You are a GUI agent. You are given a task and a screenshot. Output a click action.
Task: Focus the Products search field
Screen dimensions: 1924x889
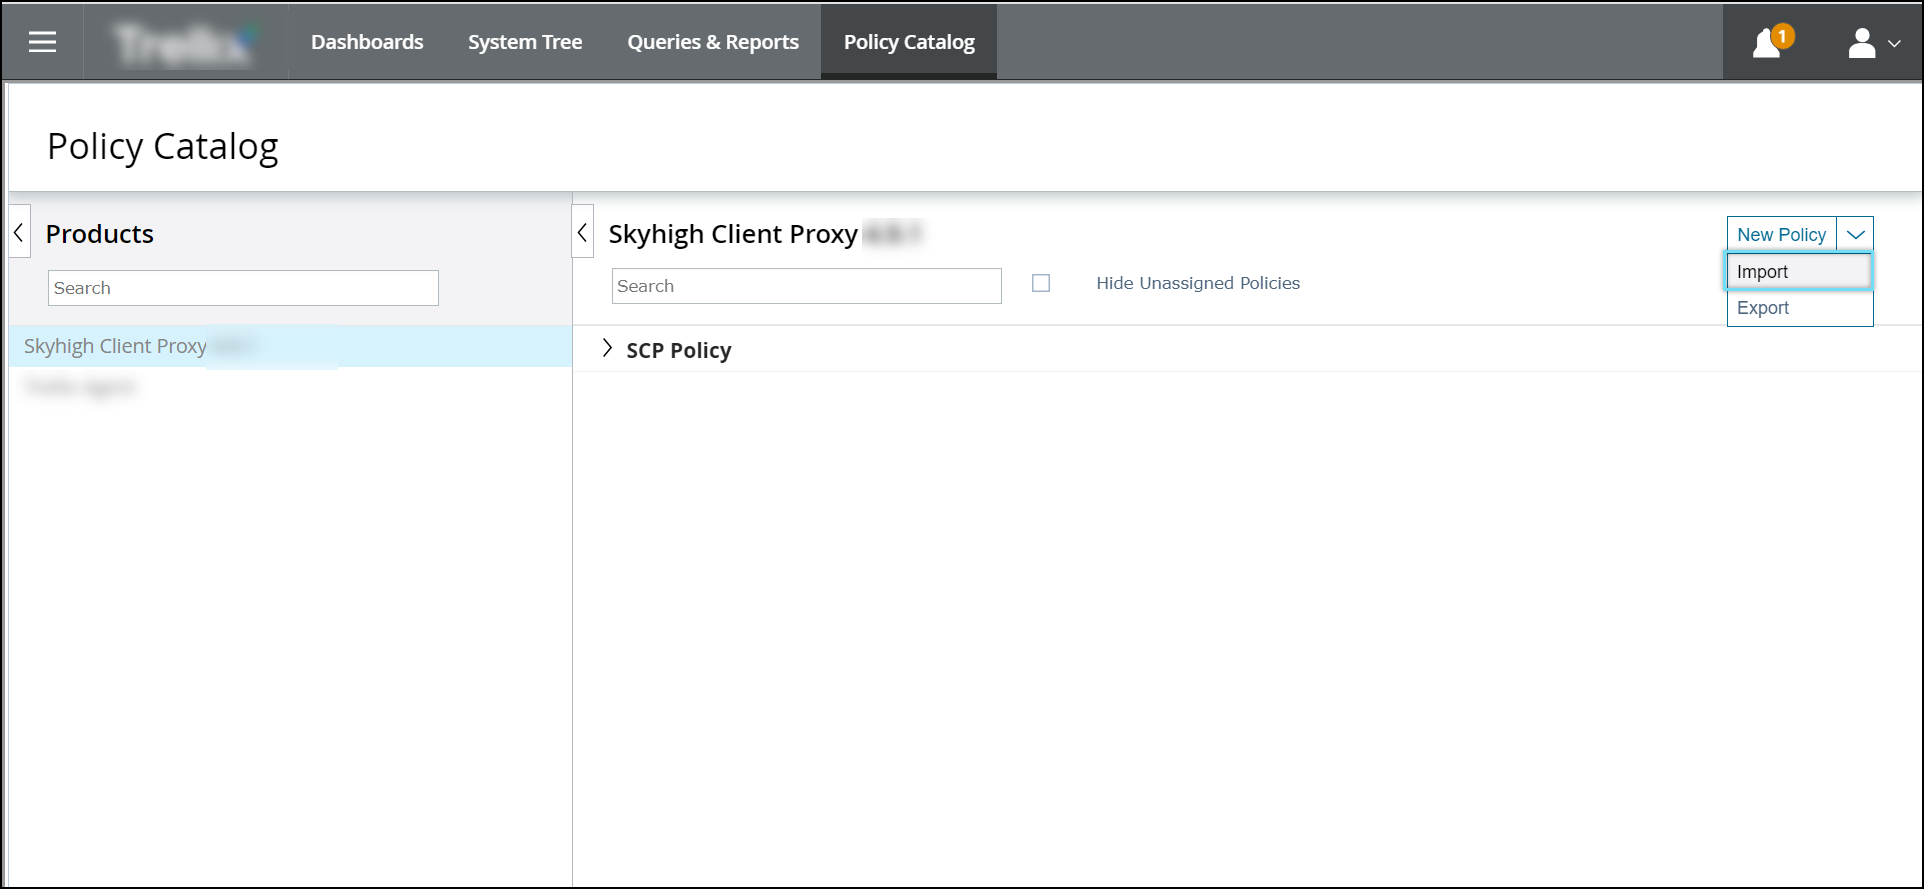tap(243, 288)
